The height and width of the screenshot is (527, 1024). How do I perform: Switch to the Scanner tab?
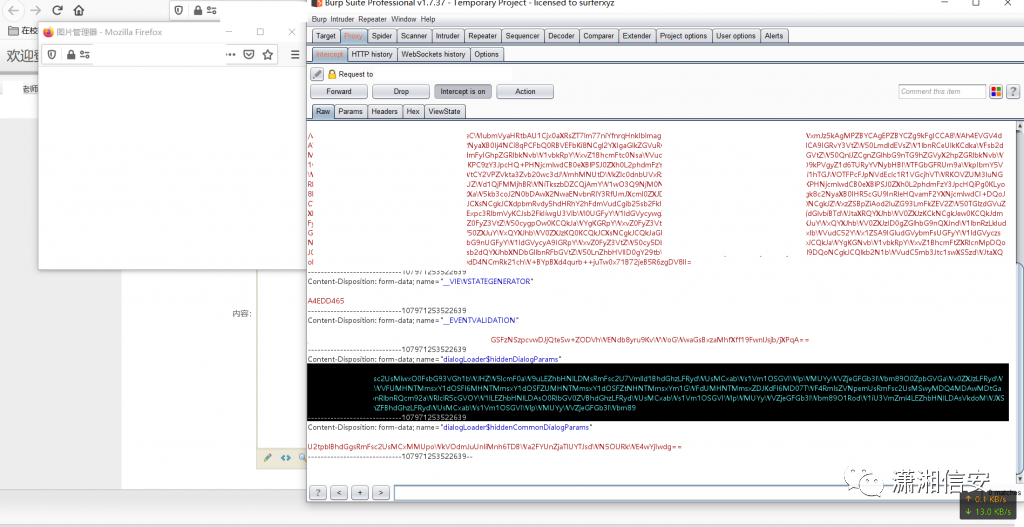click(414, 36)
